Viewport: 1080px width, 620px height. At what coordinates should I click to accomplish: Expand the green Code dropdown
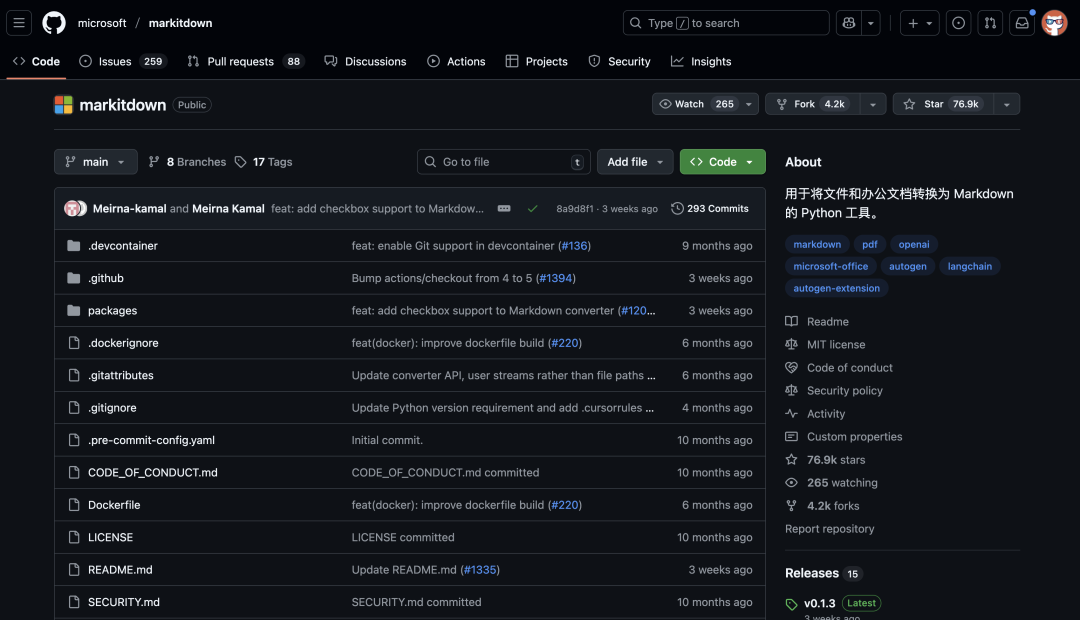723,162
